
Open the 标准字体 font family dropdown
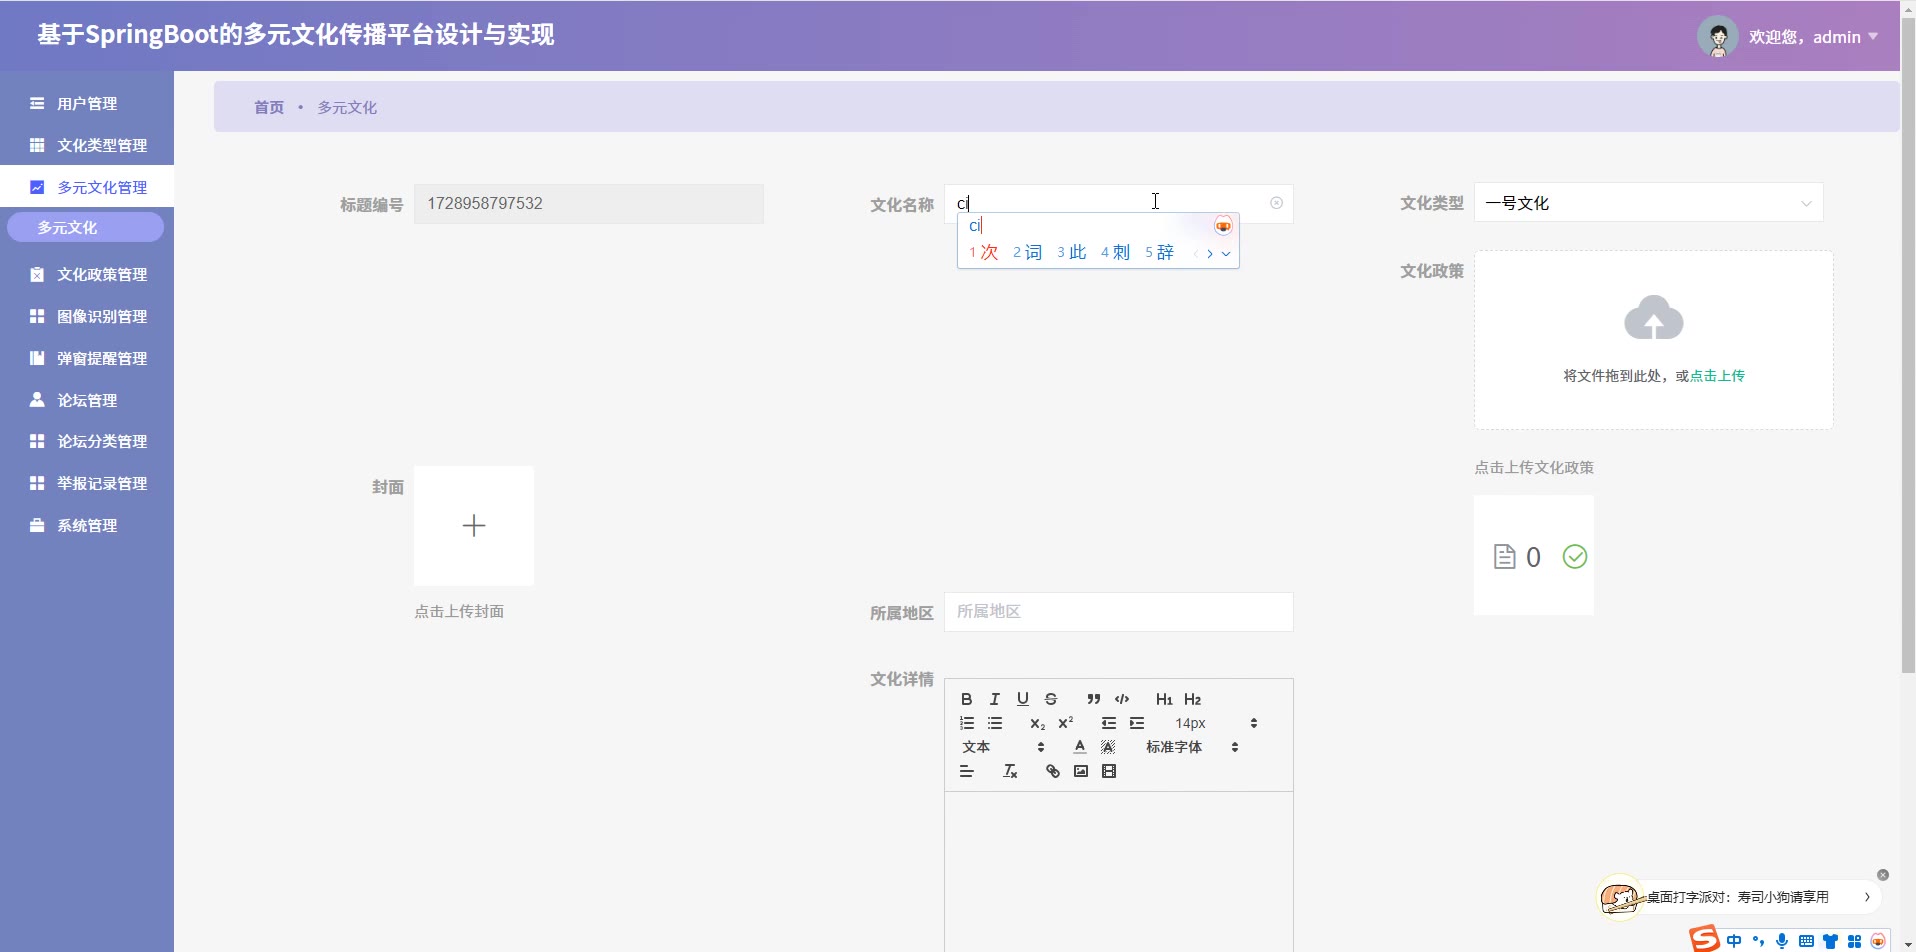(x=1192, y=747)
